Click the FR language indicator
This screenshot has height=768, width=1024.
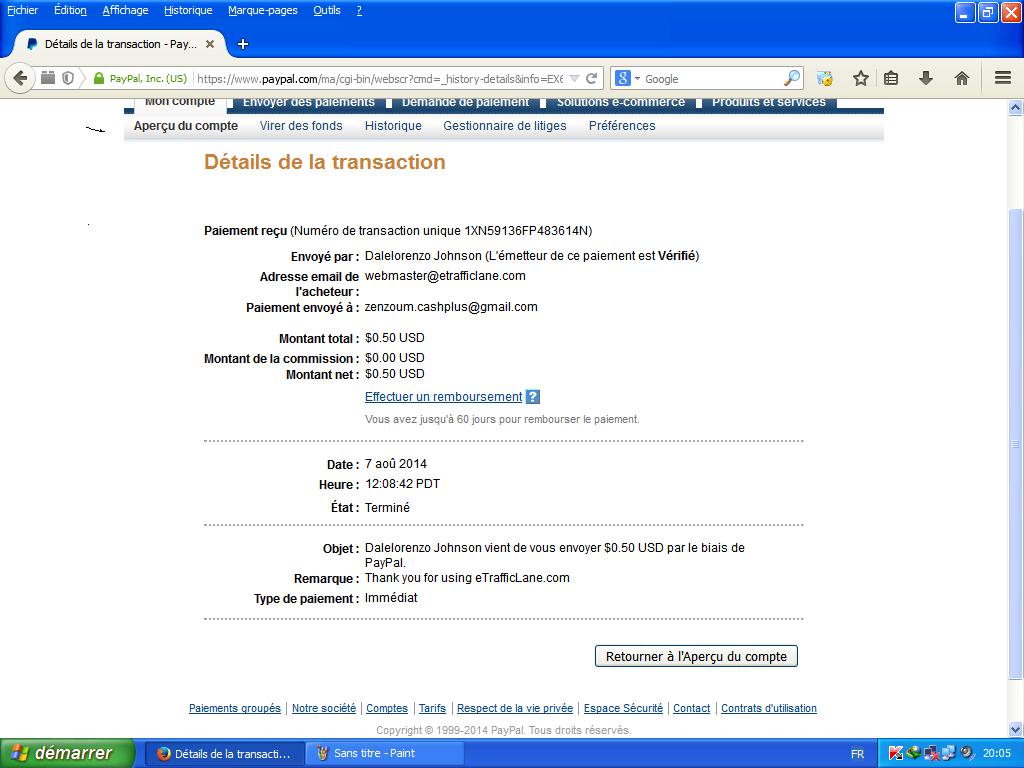point(857,754)
